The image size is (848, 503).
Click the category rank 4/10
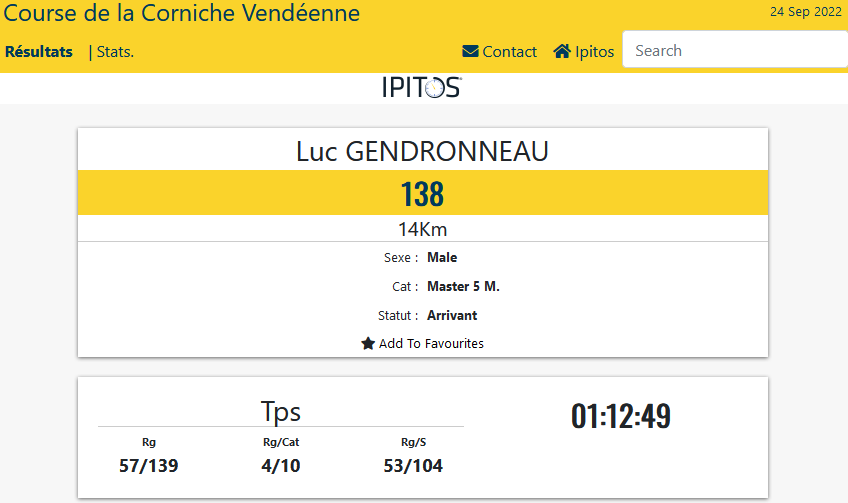pos(281,466)
